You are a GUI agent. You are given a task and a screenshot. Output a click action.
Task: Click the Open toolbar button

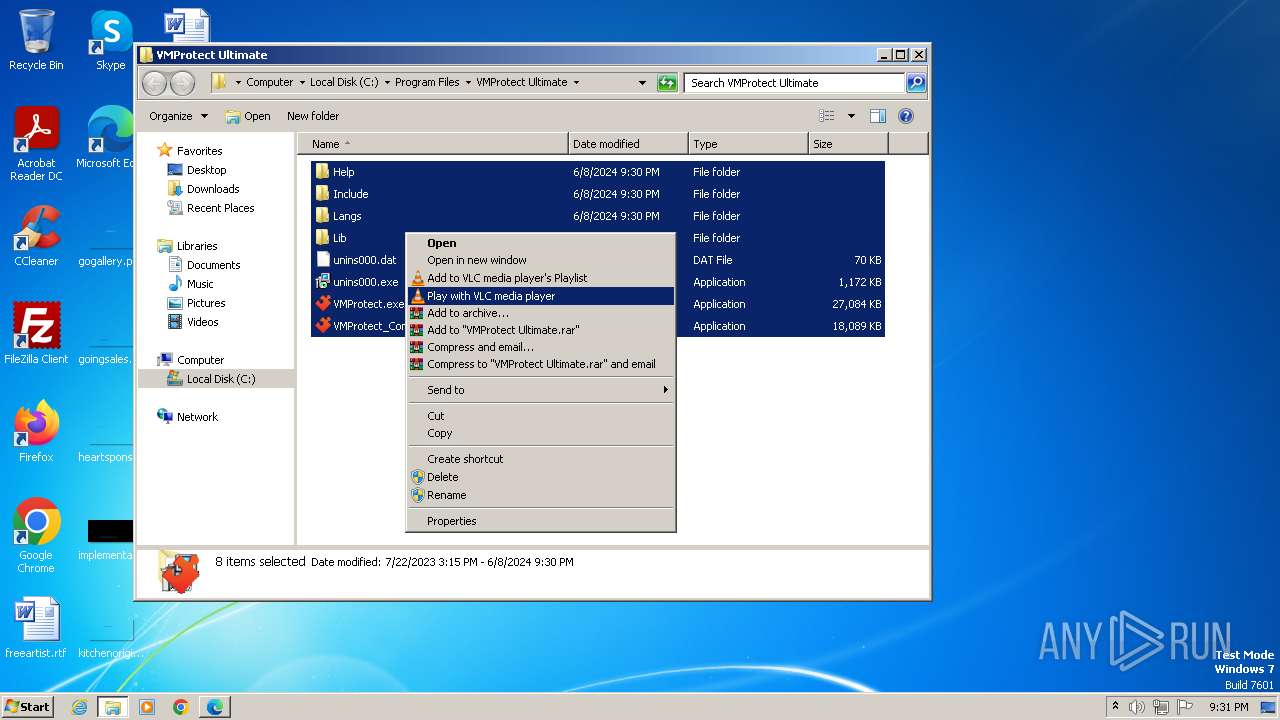248,116
